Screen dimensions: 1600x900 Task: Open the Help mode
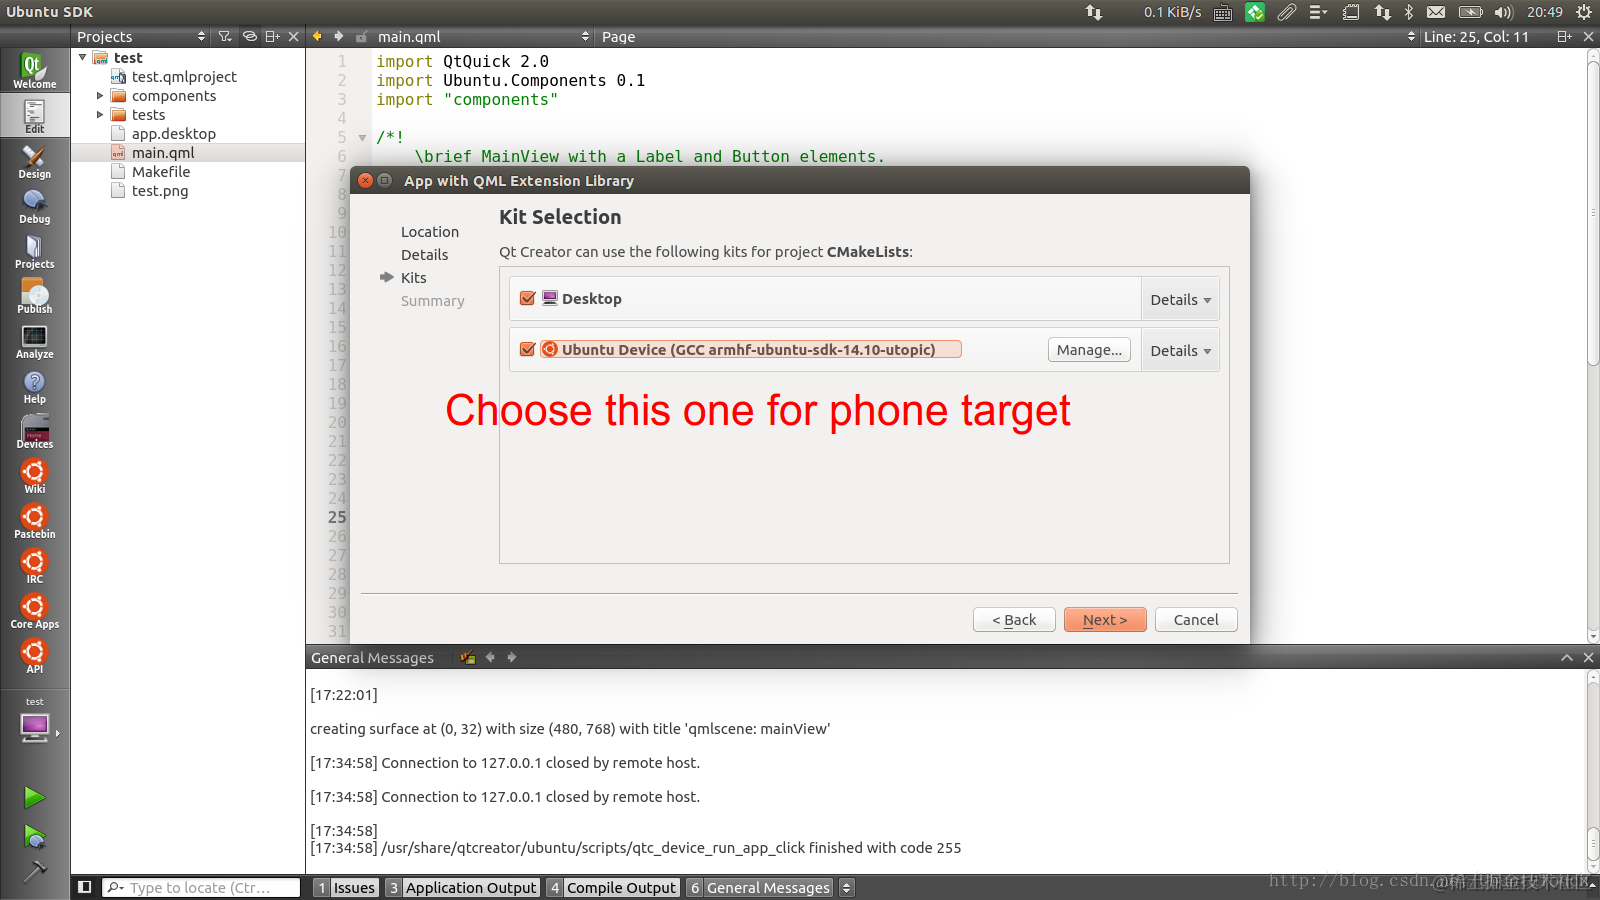[x=34, y=386]
